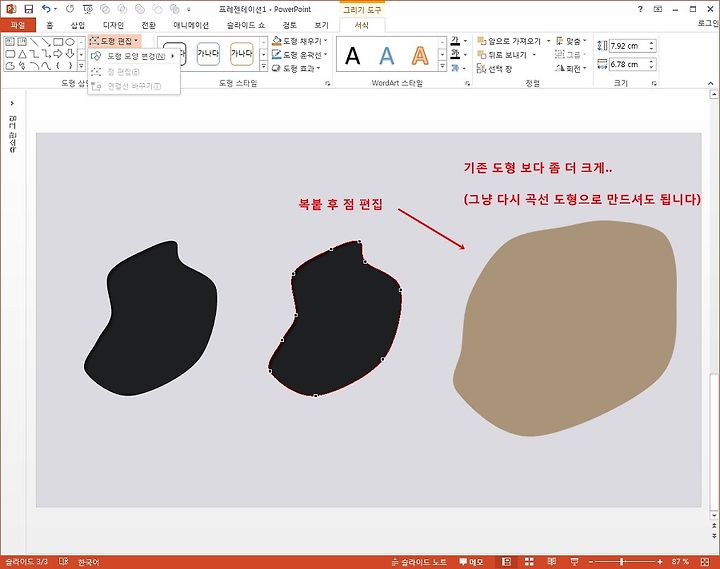Image resolution: width=720 pixels, height=569 pixels.
Task: Switch to Reading view
Action: [551, 562]
